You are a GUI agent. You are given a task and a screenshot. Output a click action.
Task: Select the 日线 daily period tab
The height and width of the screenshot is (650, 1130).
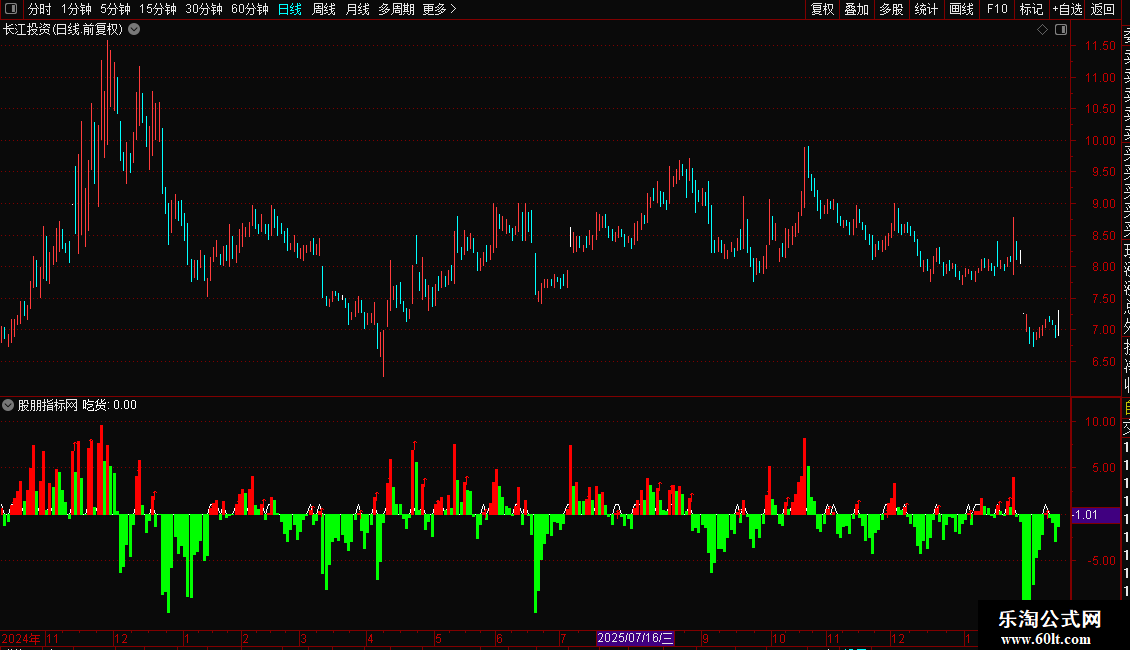pos(290,9)
